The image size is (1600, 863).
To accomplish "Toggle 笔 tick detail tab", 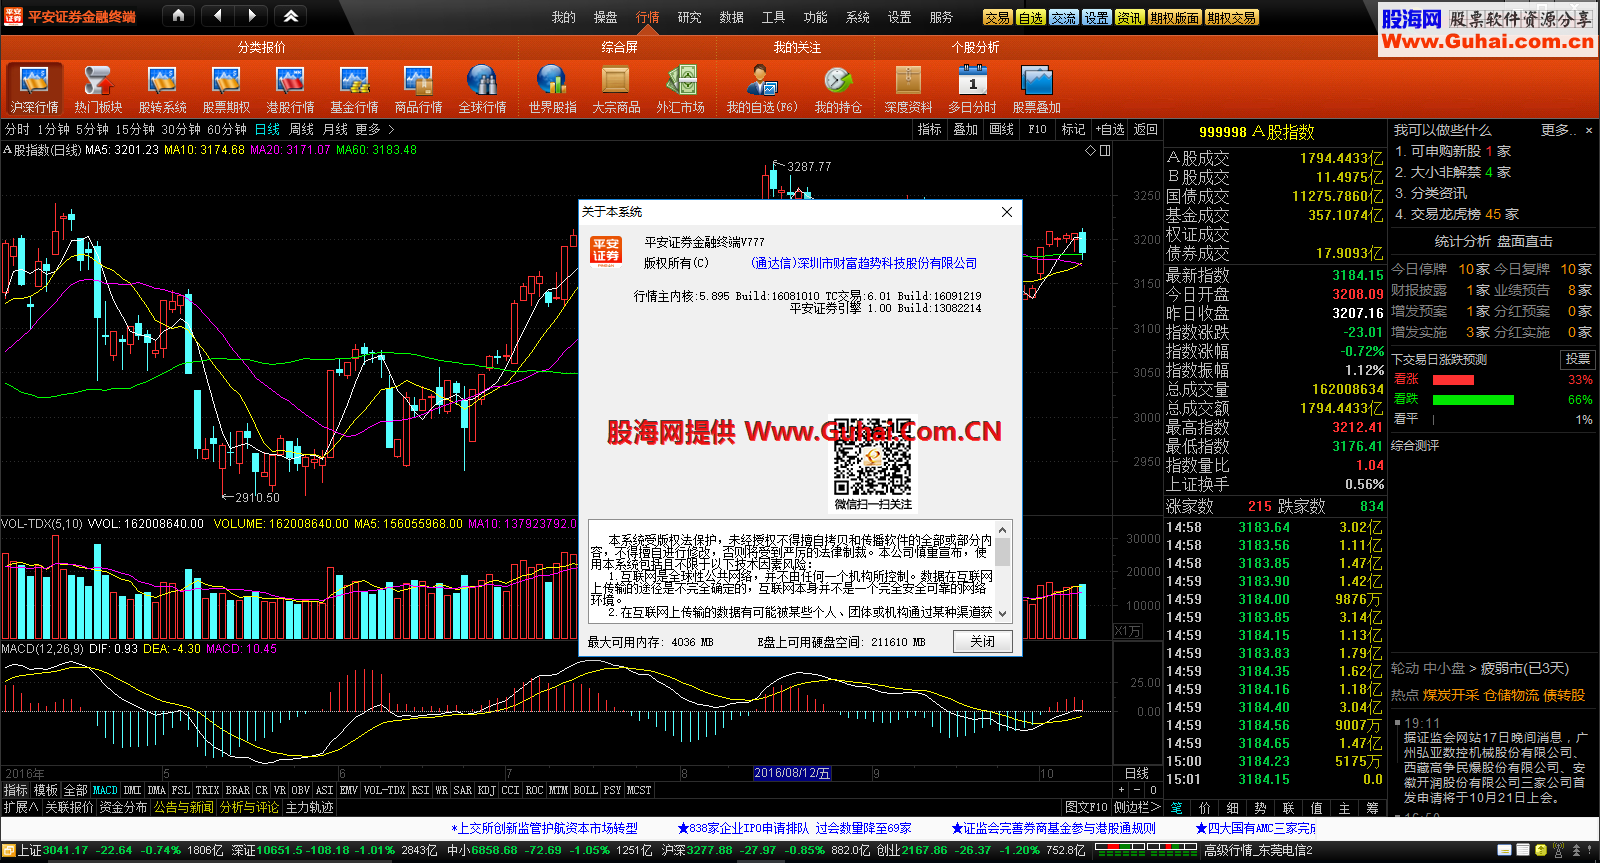I will [x=1177, y=807].
